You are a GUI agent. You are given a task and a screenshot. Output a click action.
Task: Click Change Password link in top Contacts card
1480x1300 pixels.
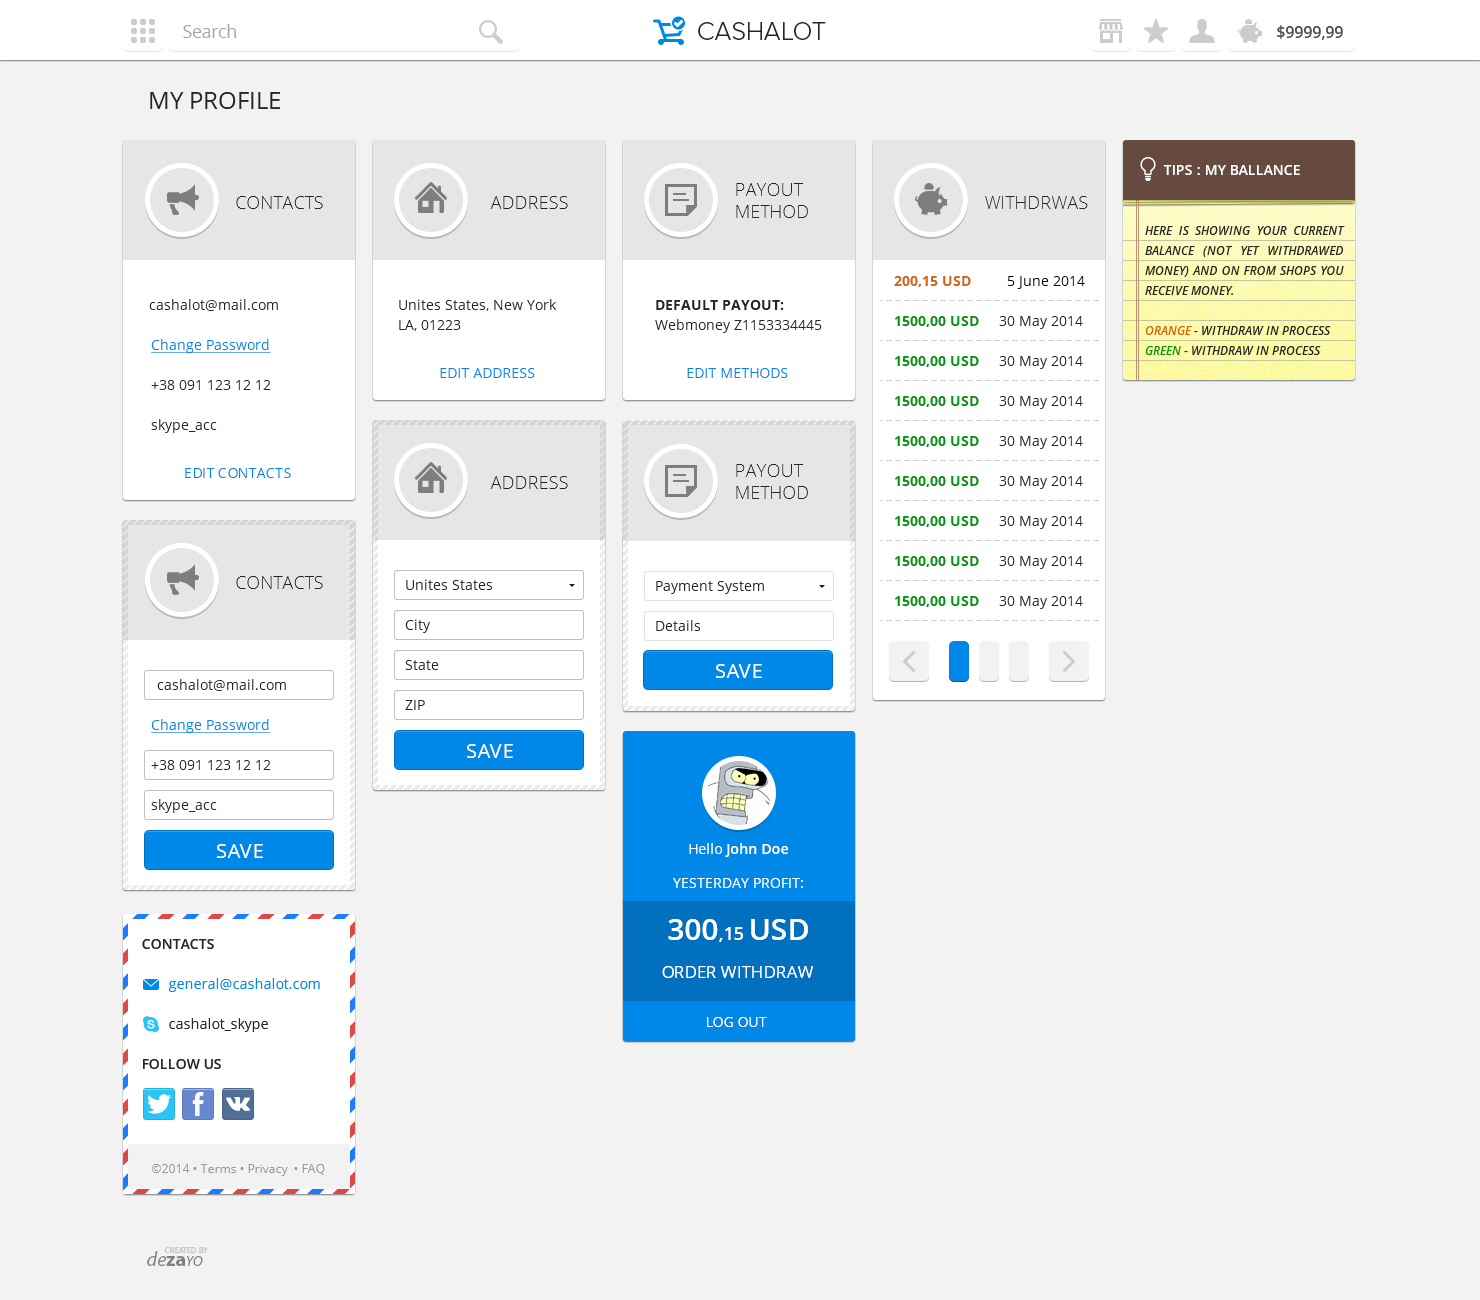tap(210, 345)
